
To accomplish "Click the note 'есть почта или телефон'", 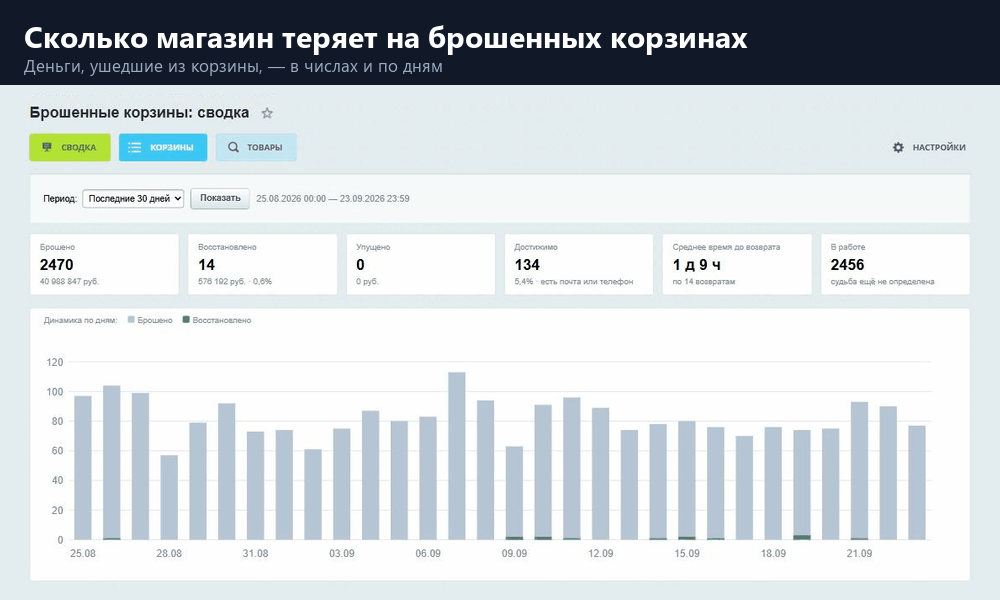I will pyautogui.click(x=587, y=281).
